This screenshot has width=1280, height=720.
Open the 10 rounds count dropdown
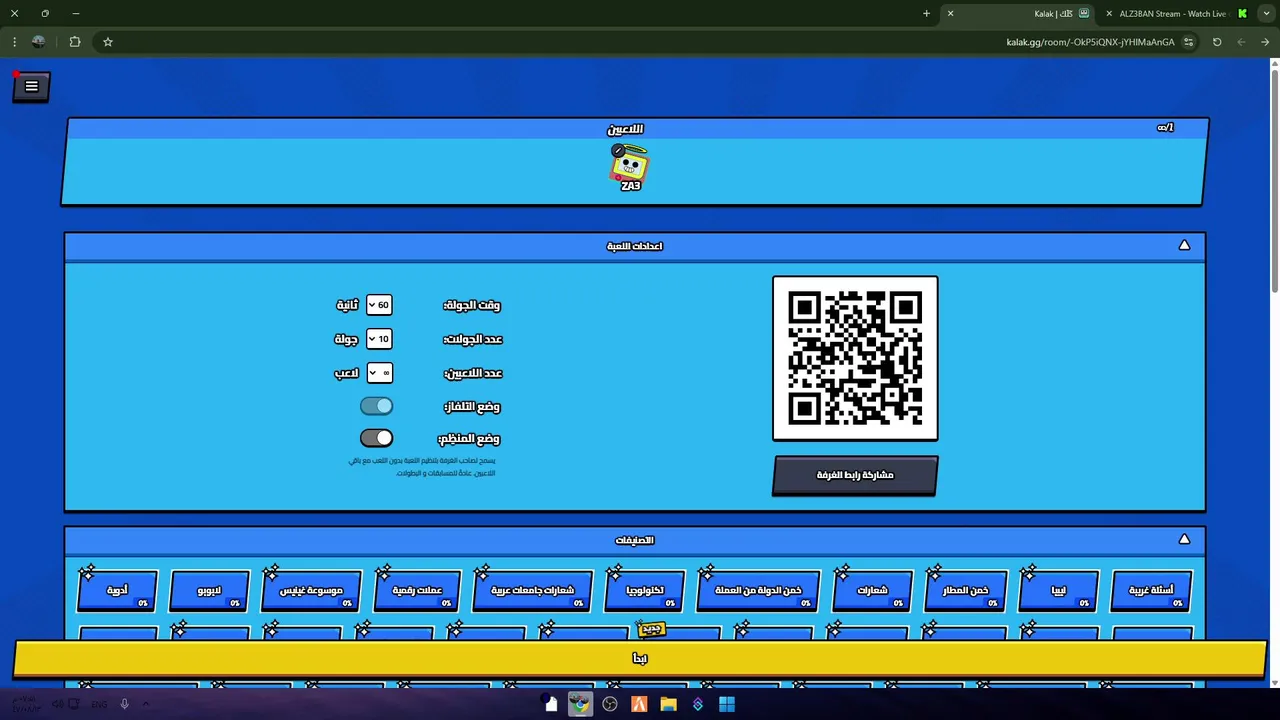point(379,339)
